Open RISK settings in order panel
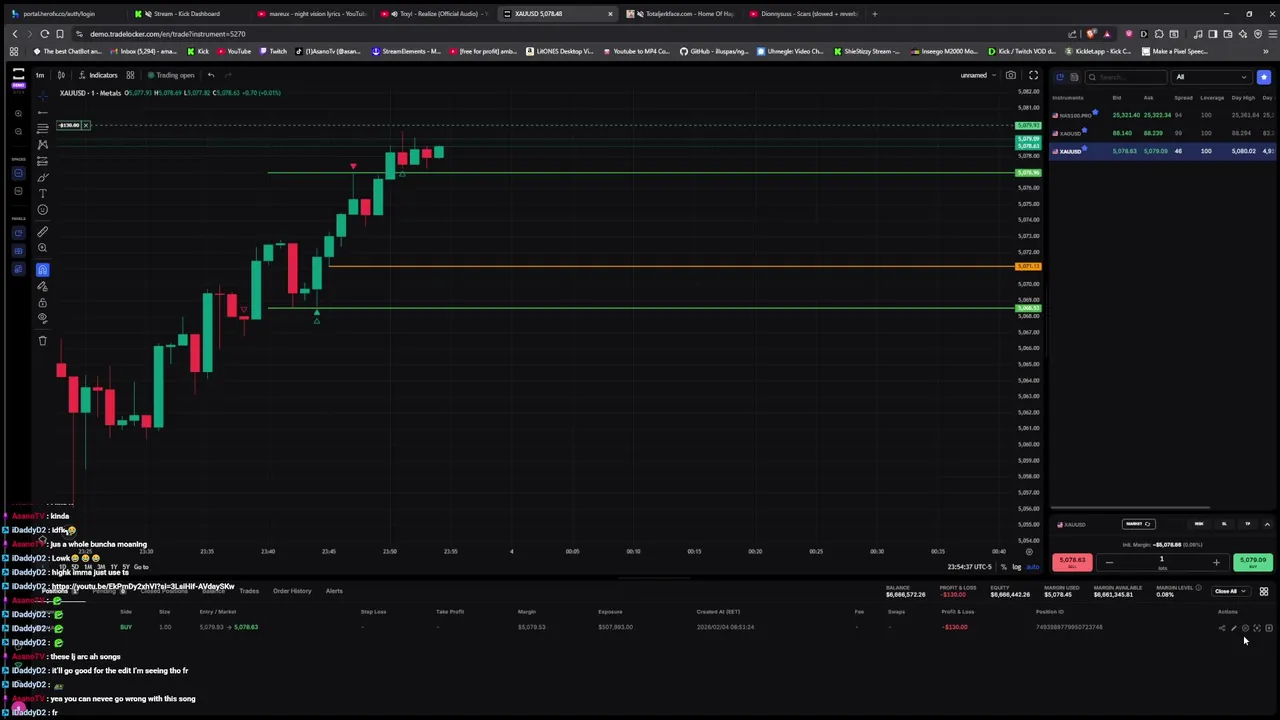The image size is (1280, 720). [x=1198, y=524]
